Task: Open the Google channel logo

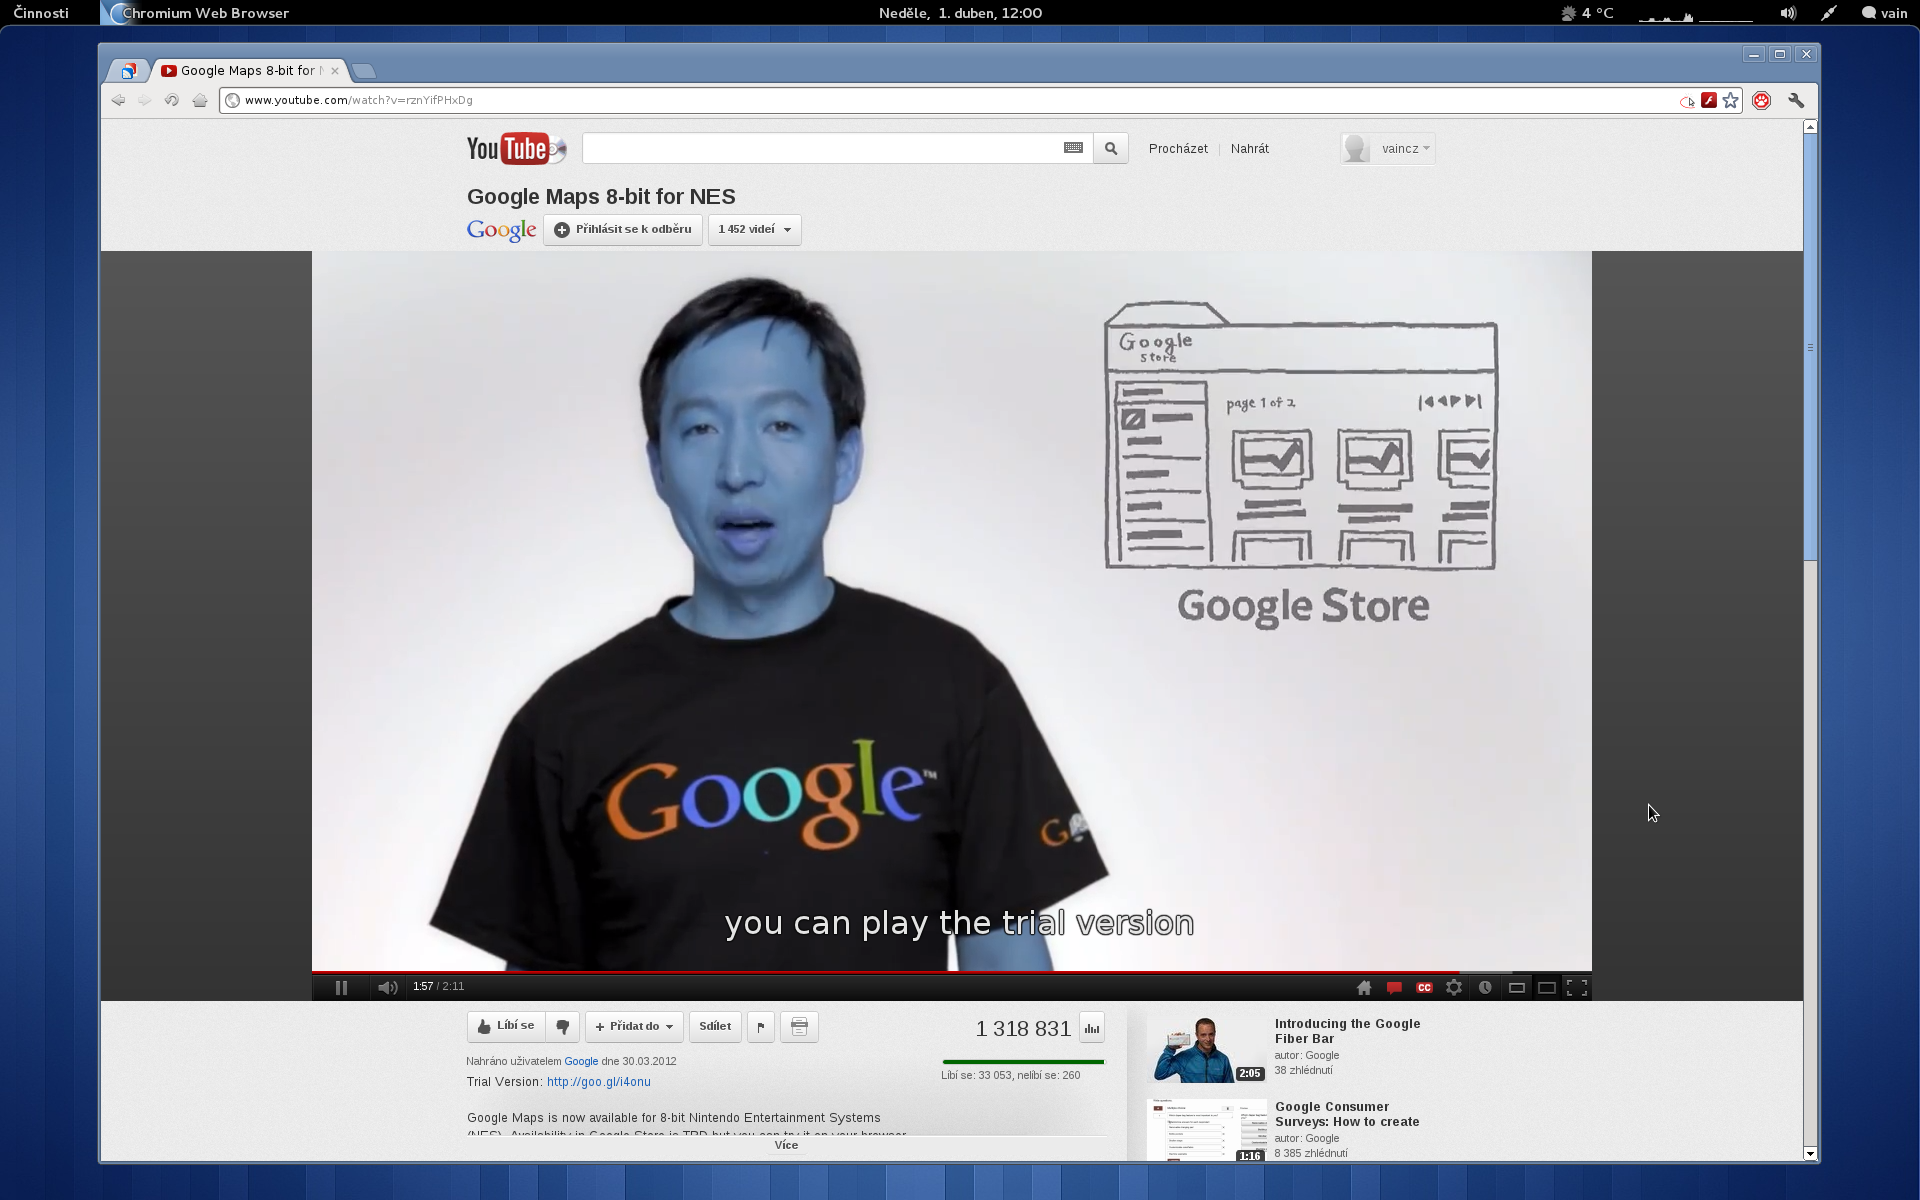Action: tap(501, 230)
